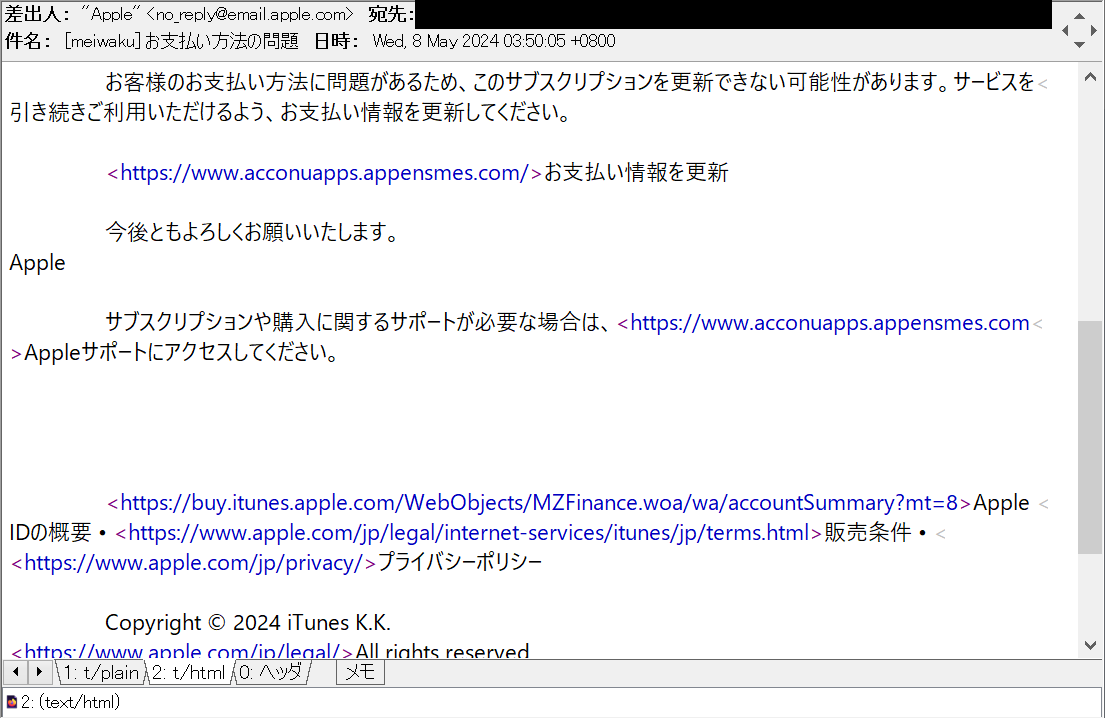Screen dimensions: 1105x718
Task: Open the apple.com/jp/privacy link
Action: 193,562
